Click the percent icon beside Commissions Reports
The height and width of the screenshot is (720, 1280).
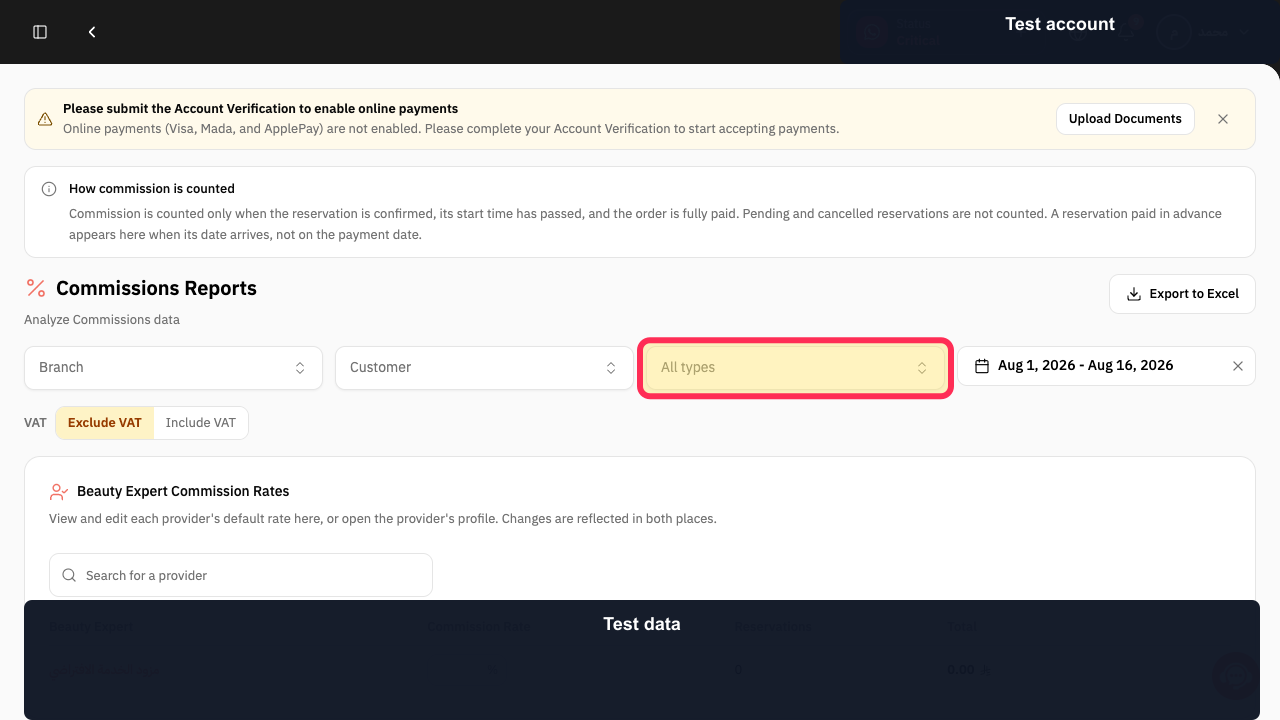click(36, 288)
